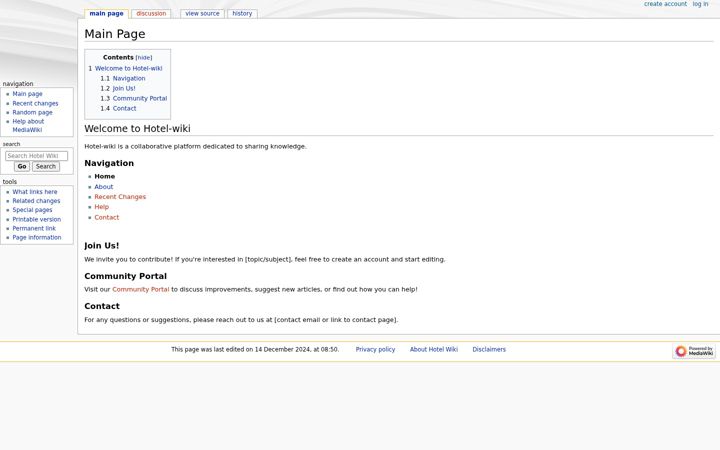Click the 'We invite you to contribute' sentence
Screen dimensions: 720x450
coord(264,259)
